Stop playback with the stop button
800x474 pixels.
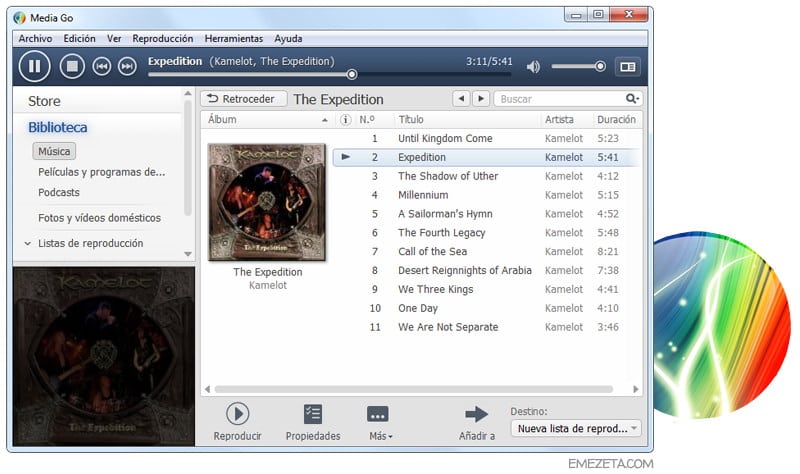point(72,66)
